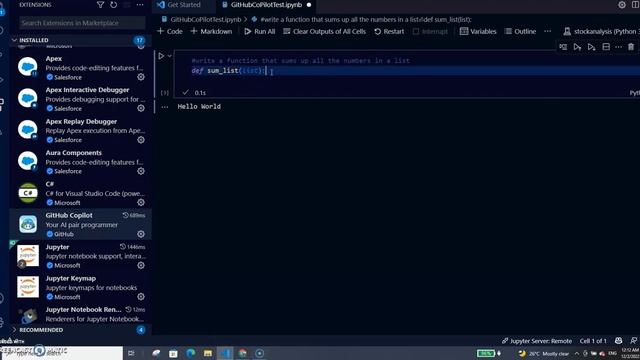Open File Explorer from taskbar
640x360 pixels.
[x=208, y=353]
